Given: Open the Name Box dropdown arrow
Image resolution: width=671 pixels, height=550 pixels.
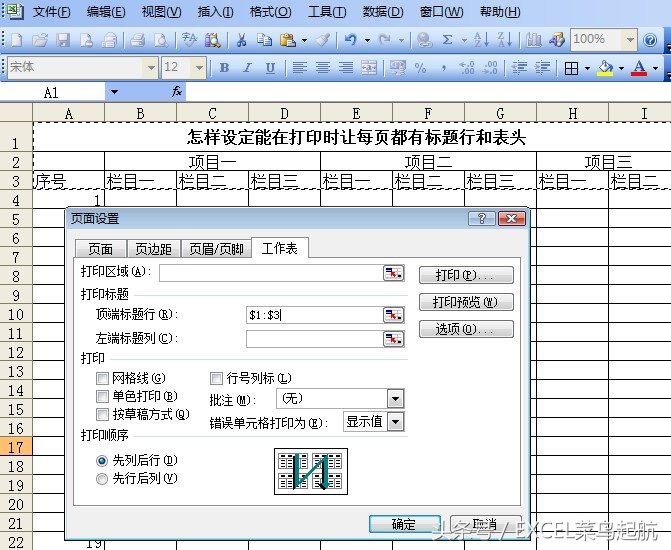Looking at the screenshot, I should pos(114,92).
